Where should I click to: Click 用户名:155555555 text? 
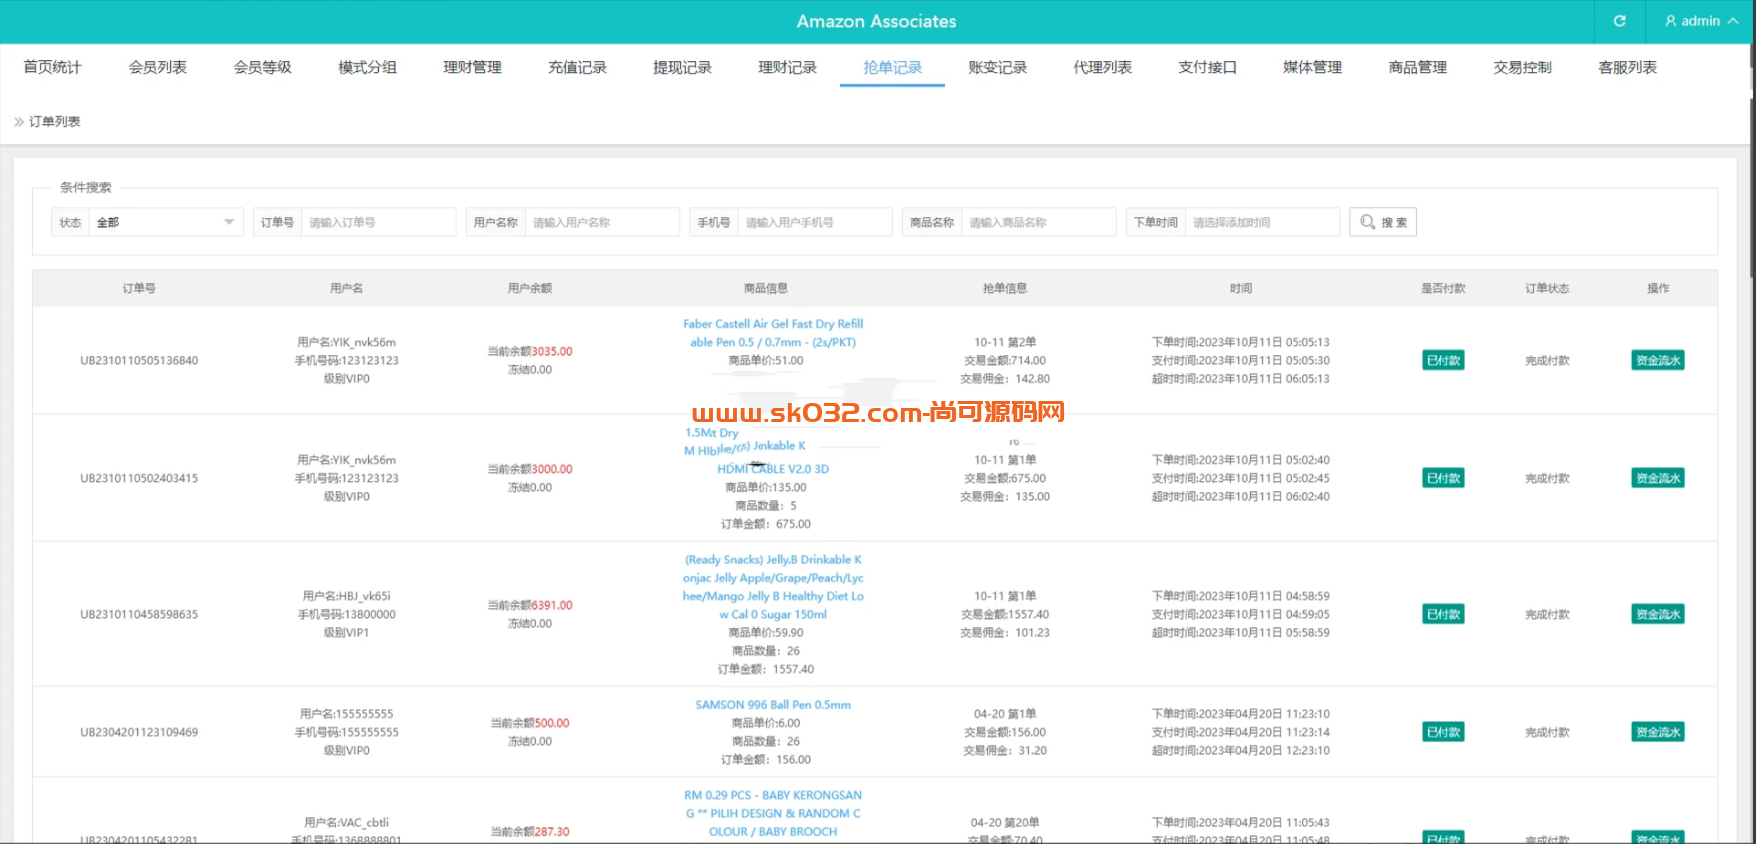(347, 714)
